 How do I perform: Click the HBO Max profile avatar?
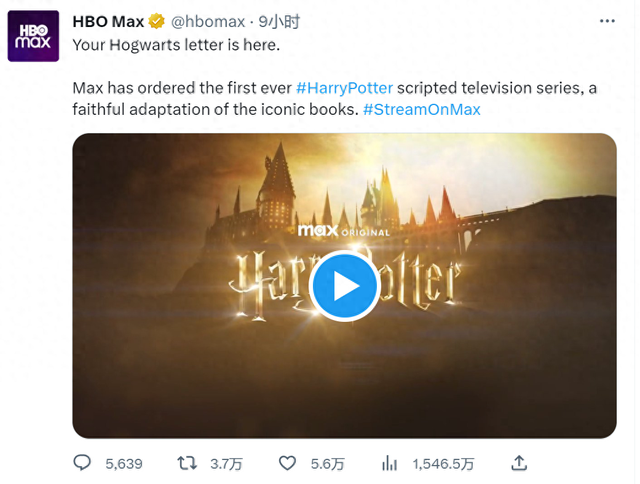point(33,36)
